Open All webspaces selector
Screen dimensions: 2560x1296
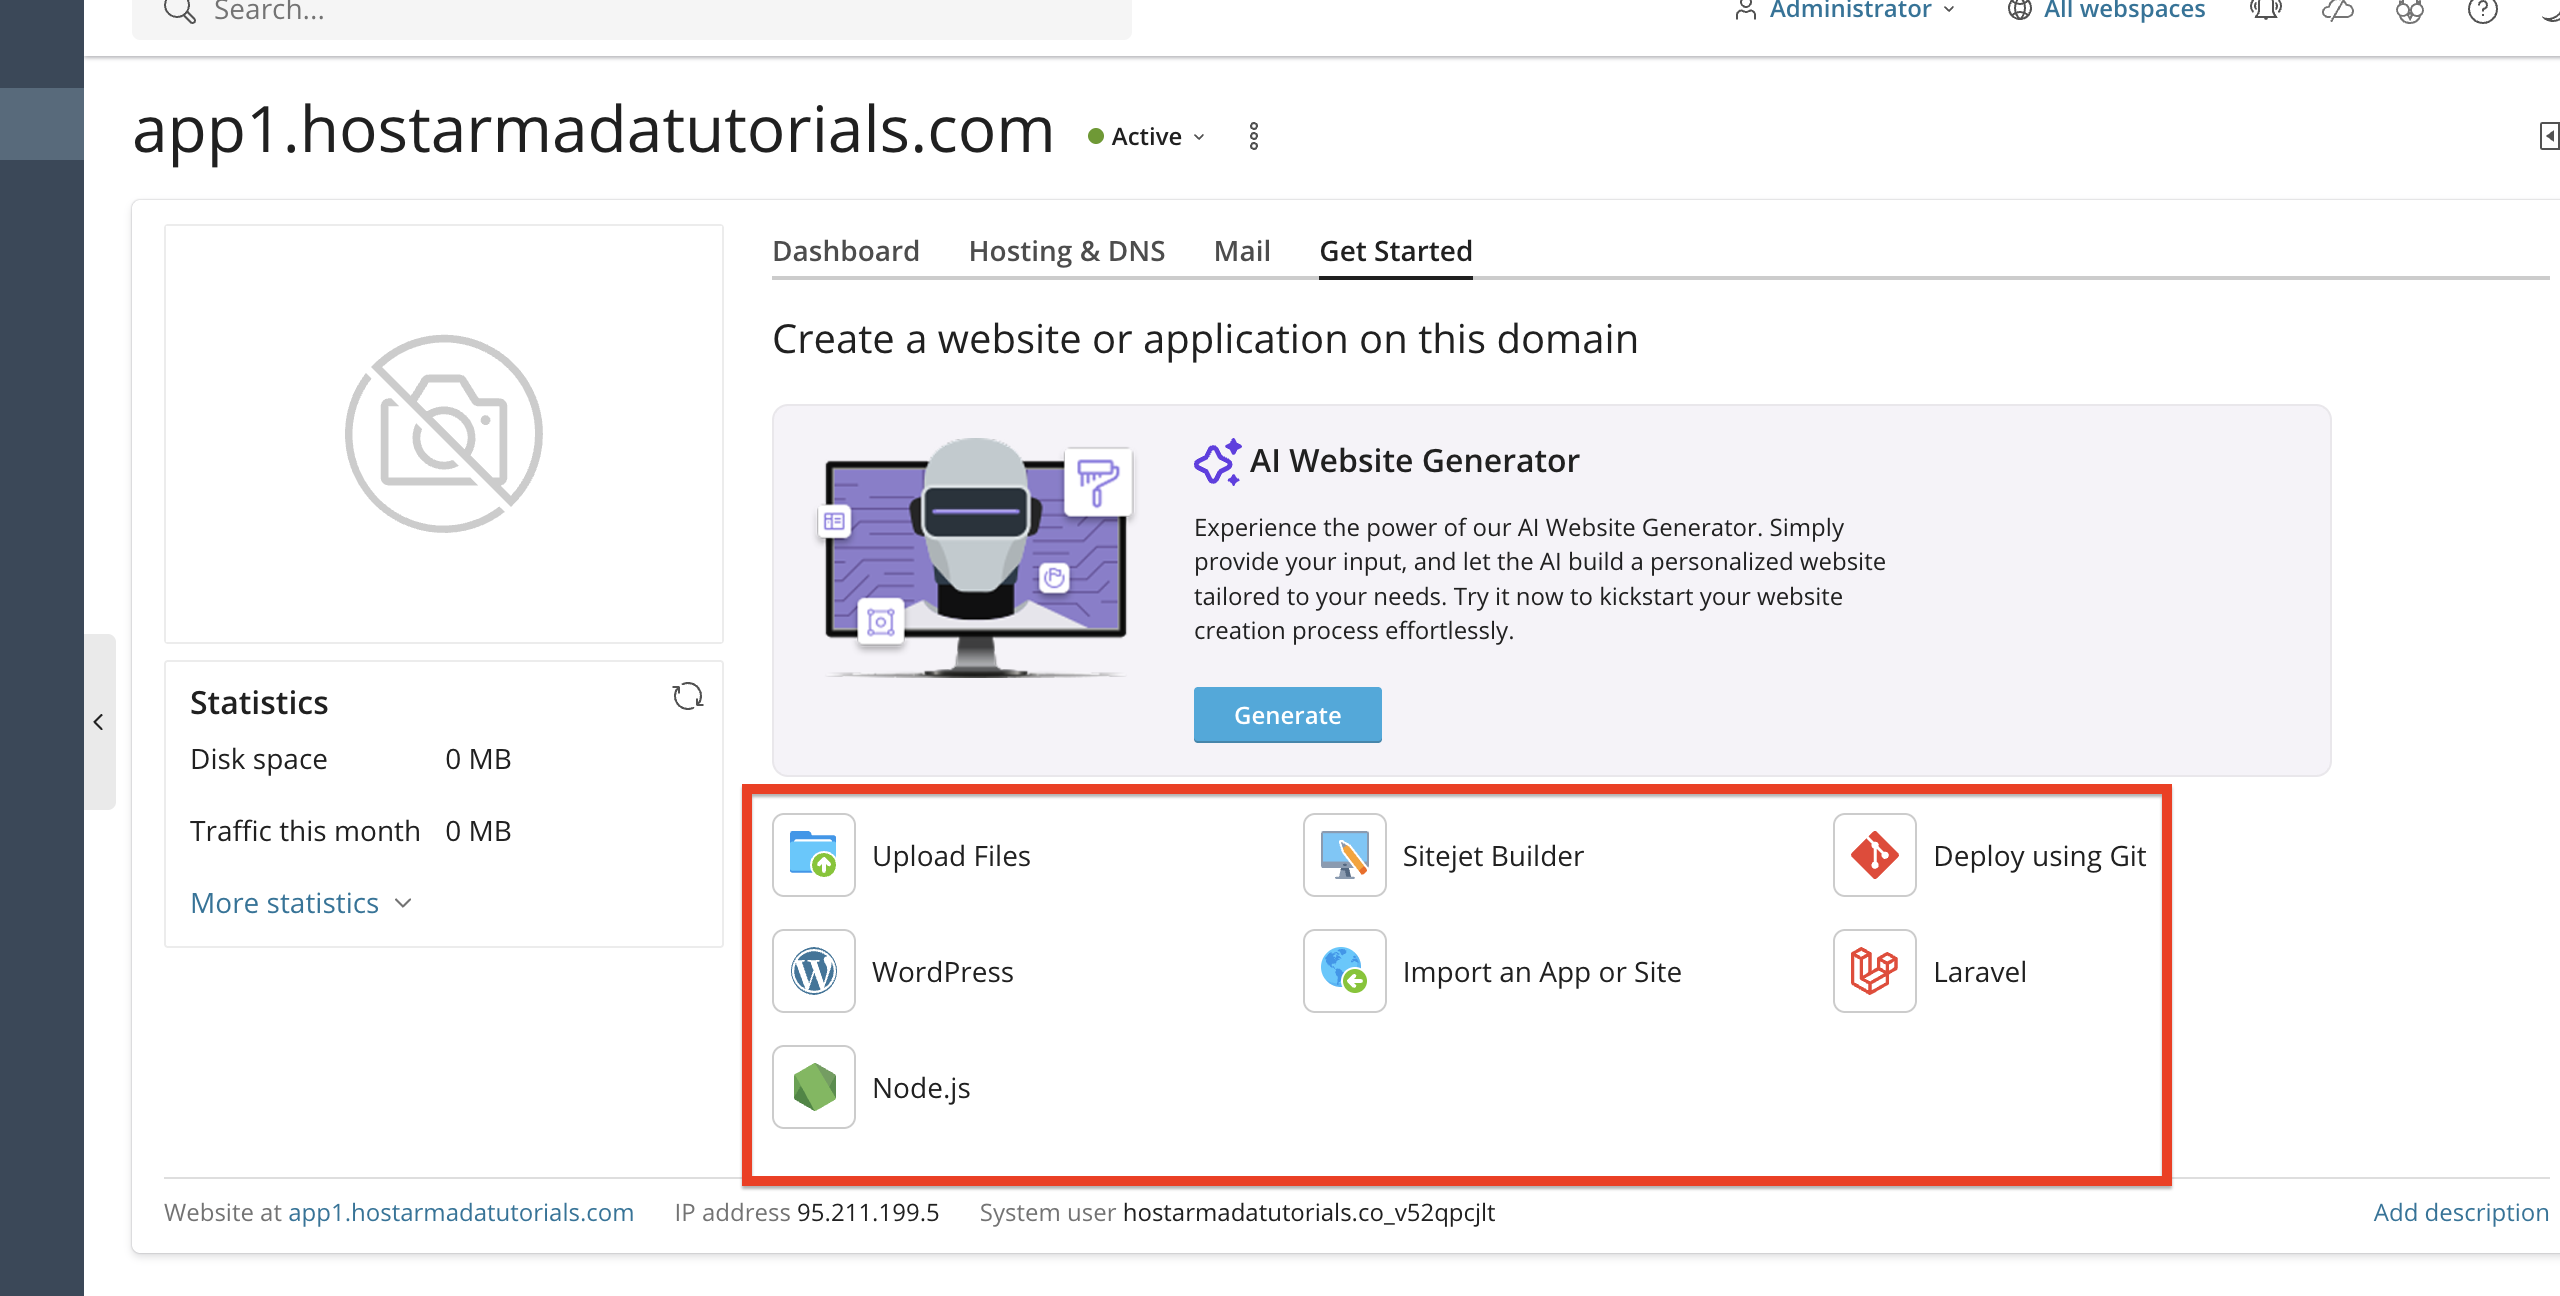(x=2106, y=10)
